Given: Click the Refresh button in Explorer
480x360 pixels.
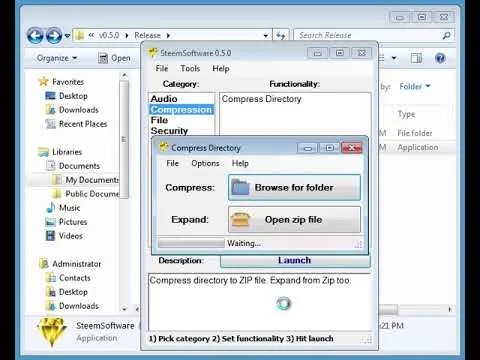Looking at the screenshot, I should pyautogui.click(x=281, y=35).
